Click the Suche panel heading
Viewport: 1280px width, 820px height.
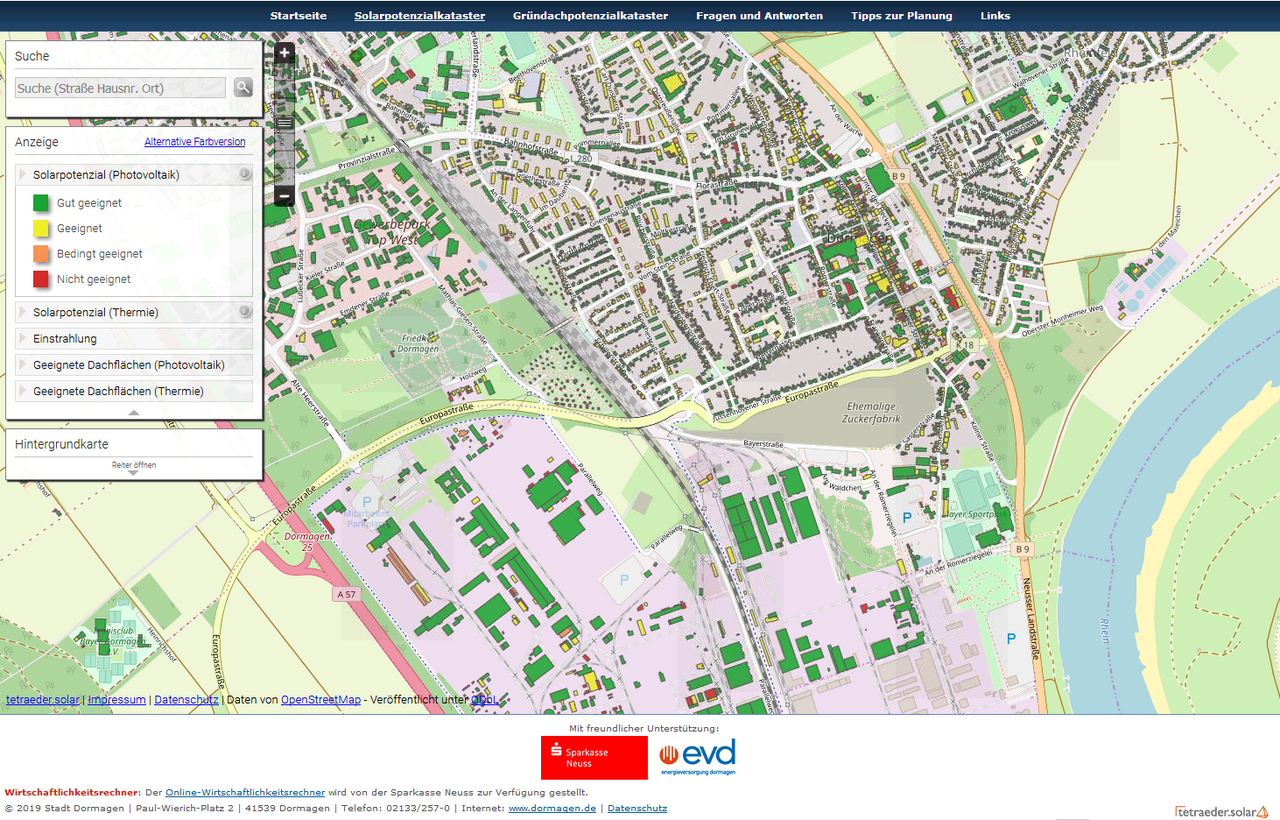click(32, 57)
